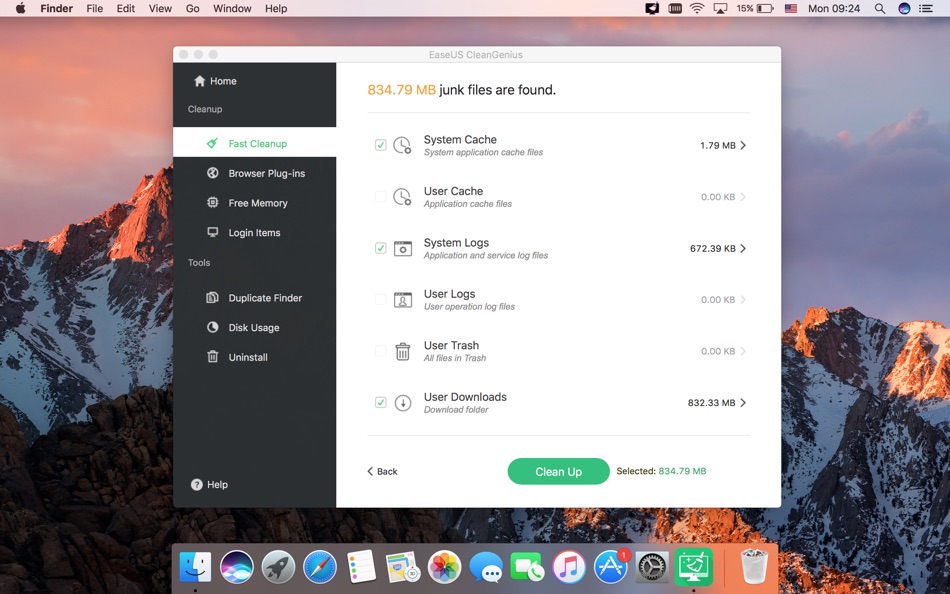The image size is (950, 594).
Task: Tick the User Trash checkbox
Action: [380, 351]
